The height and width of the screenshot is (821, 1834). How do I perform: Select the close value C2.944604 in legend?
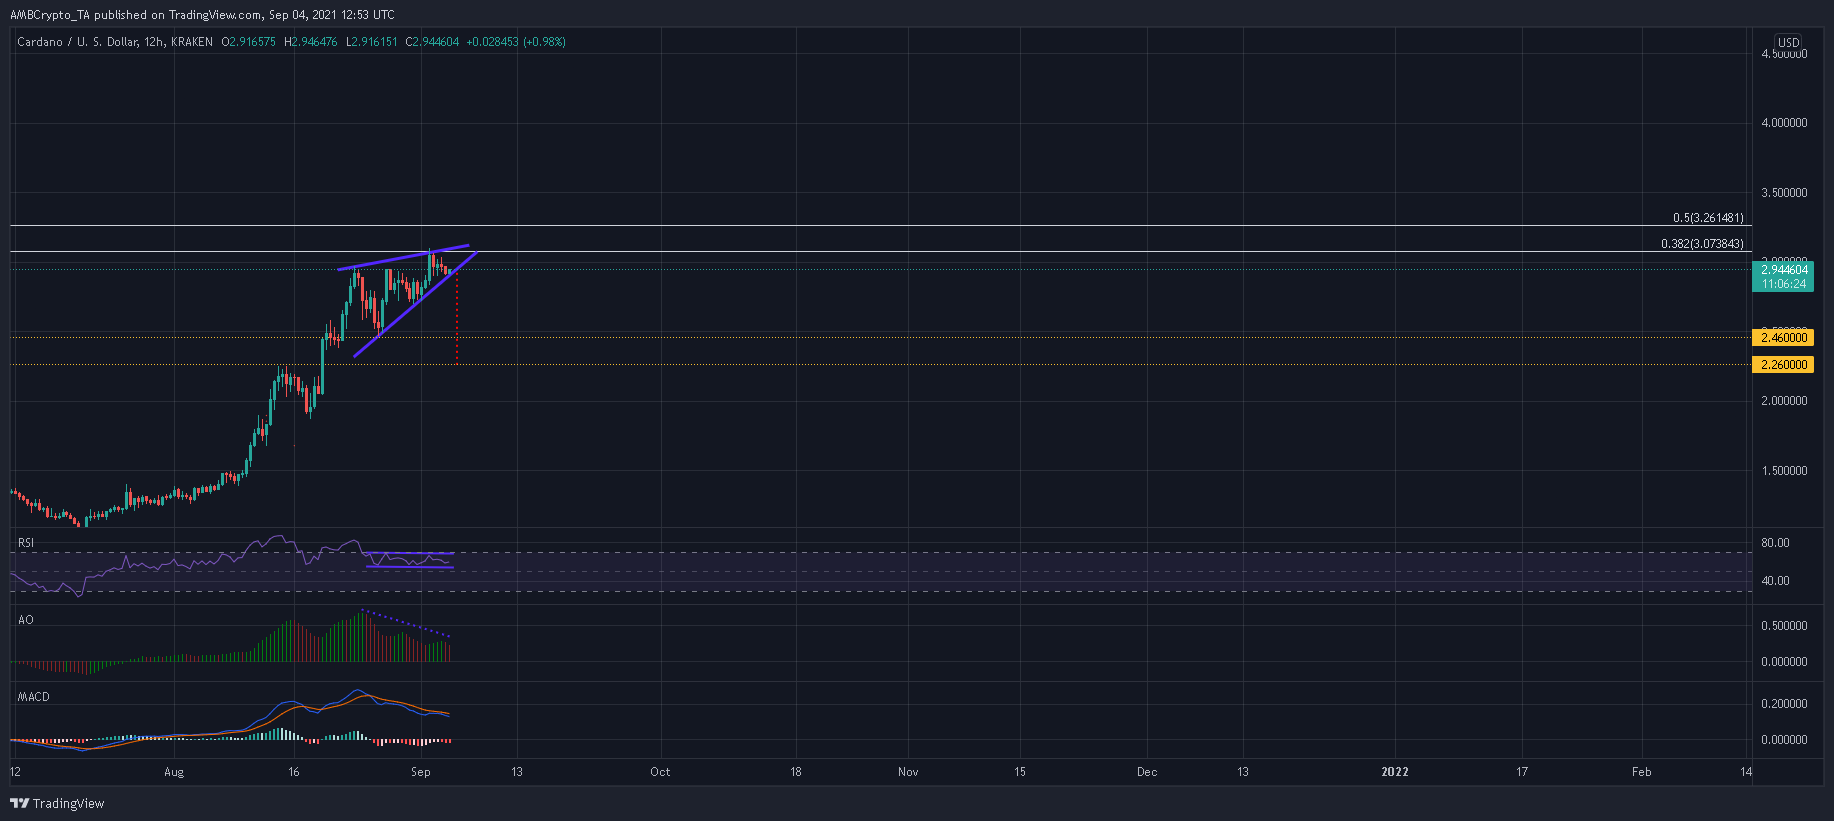pyautogui.click(x=433, y=42)
